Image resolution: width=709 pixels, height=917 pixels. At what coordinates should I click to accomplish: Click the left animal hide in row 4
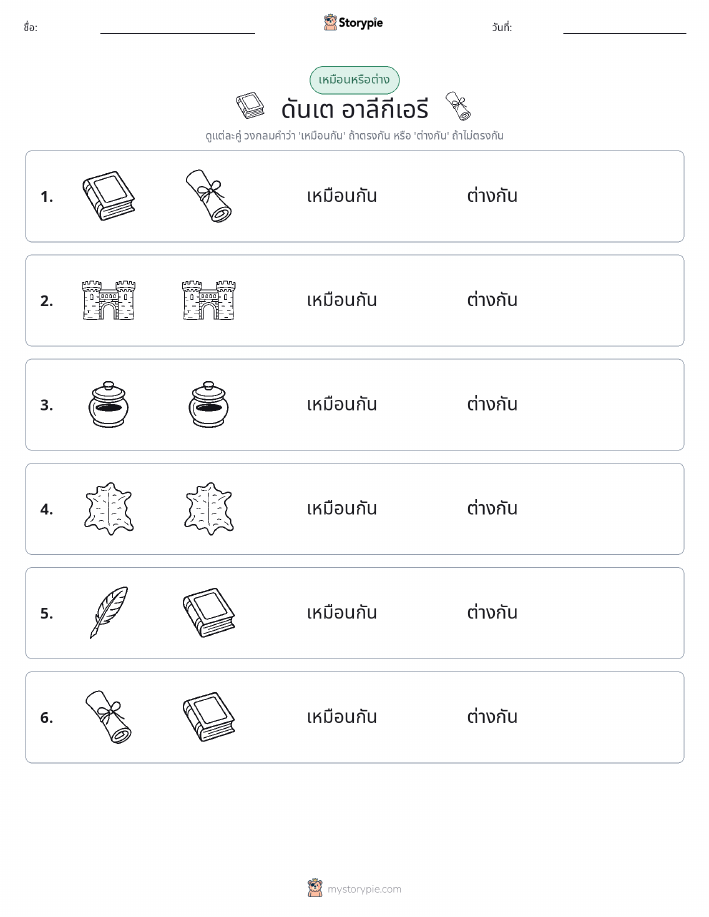pyautogui.click(x=109, y=508)
